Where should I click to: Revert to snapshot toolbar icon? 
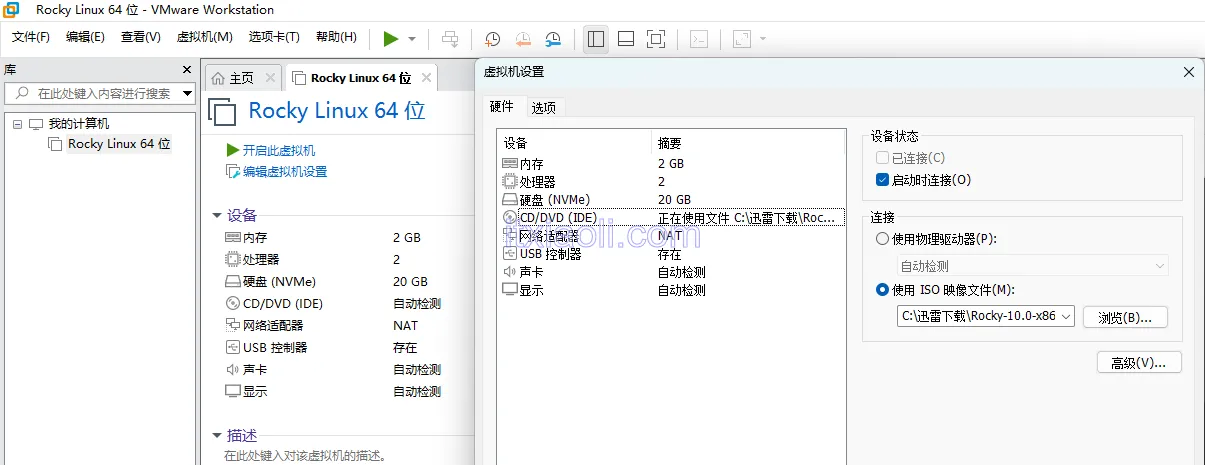point(523,39)
